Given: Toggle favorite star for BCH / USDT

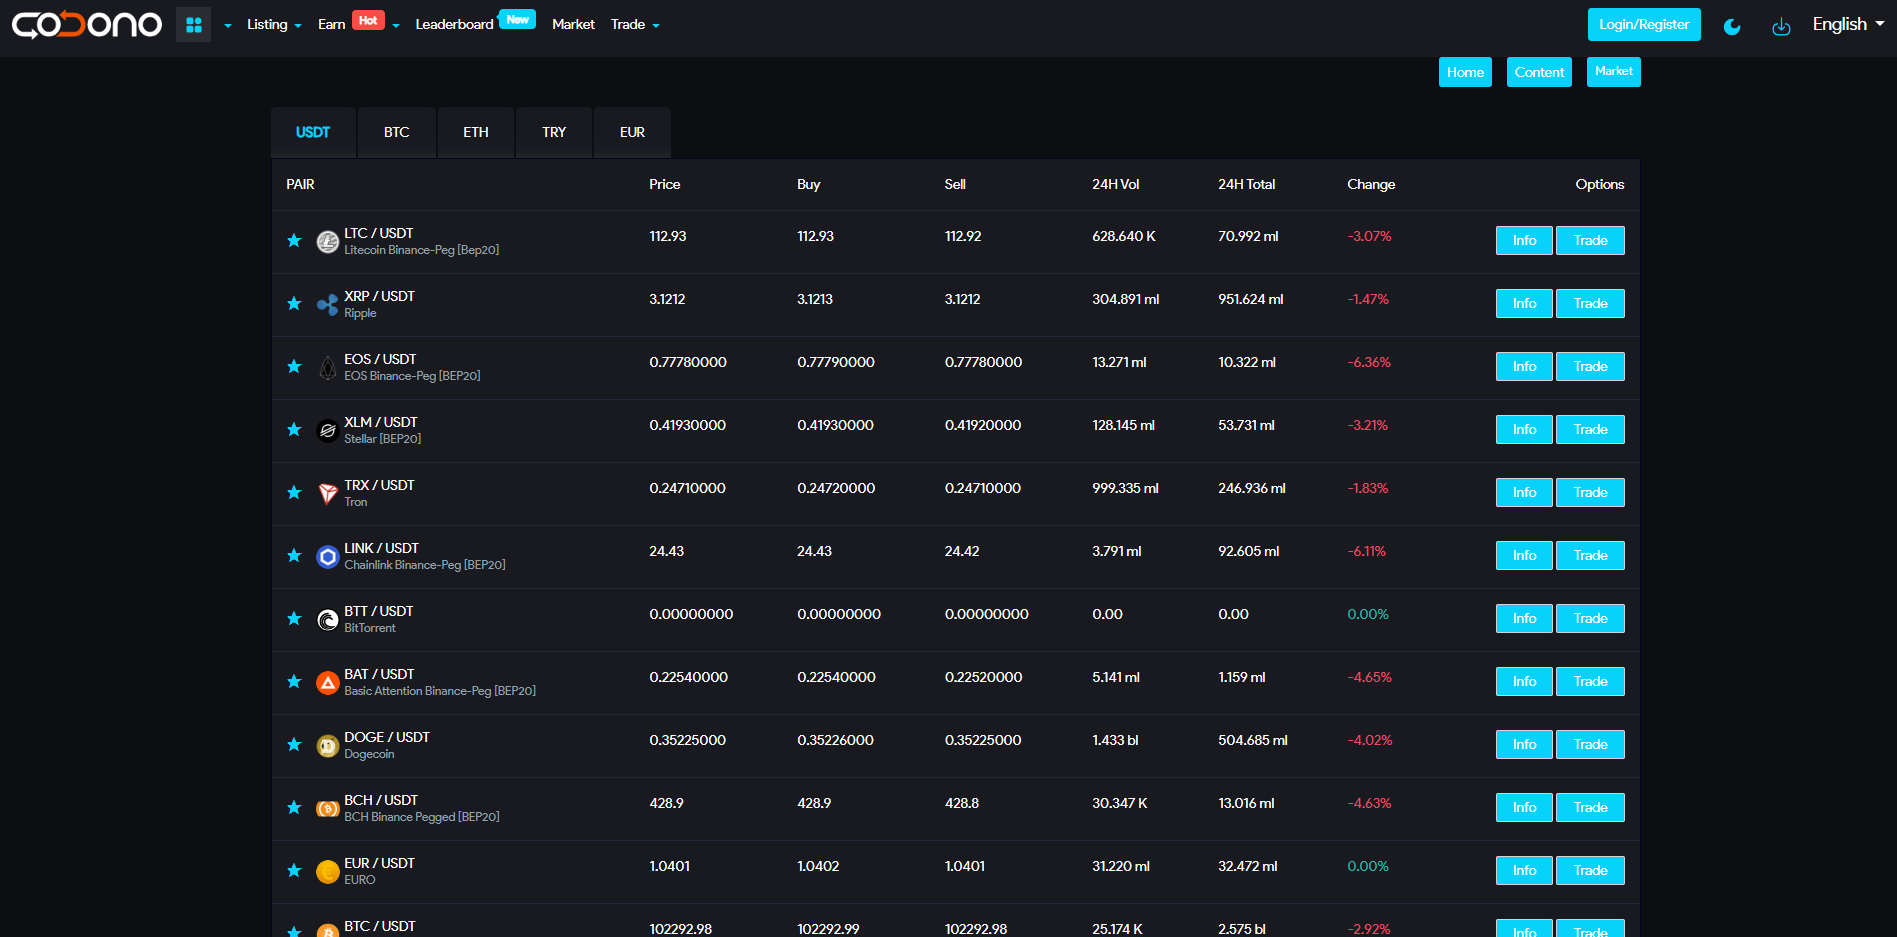Looking at the screenshot, I should coord(294,807).
